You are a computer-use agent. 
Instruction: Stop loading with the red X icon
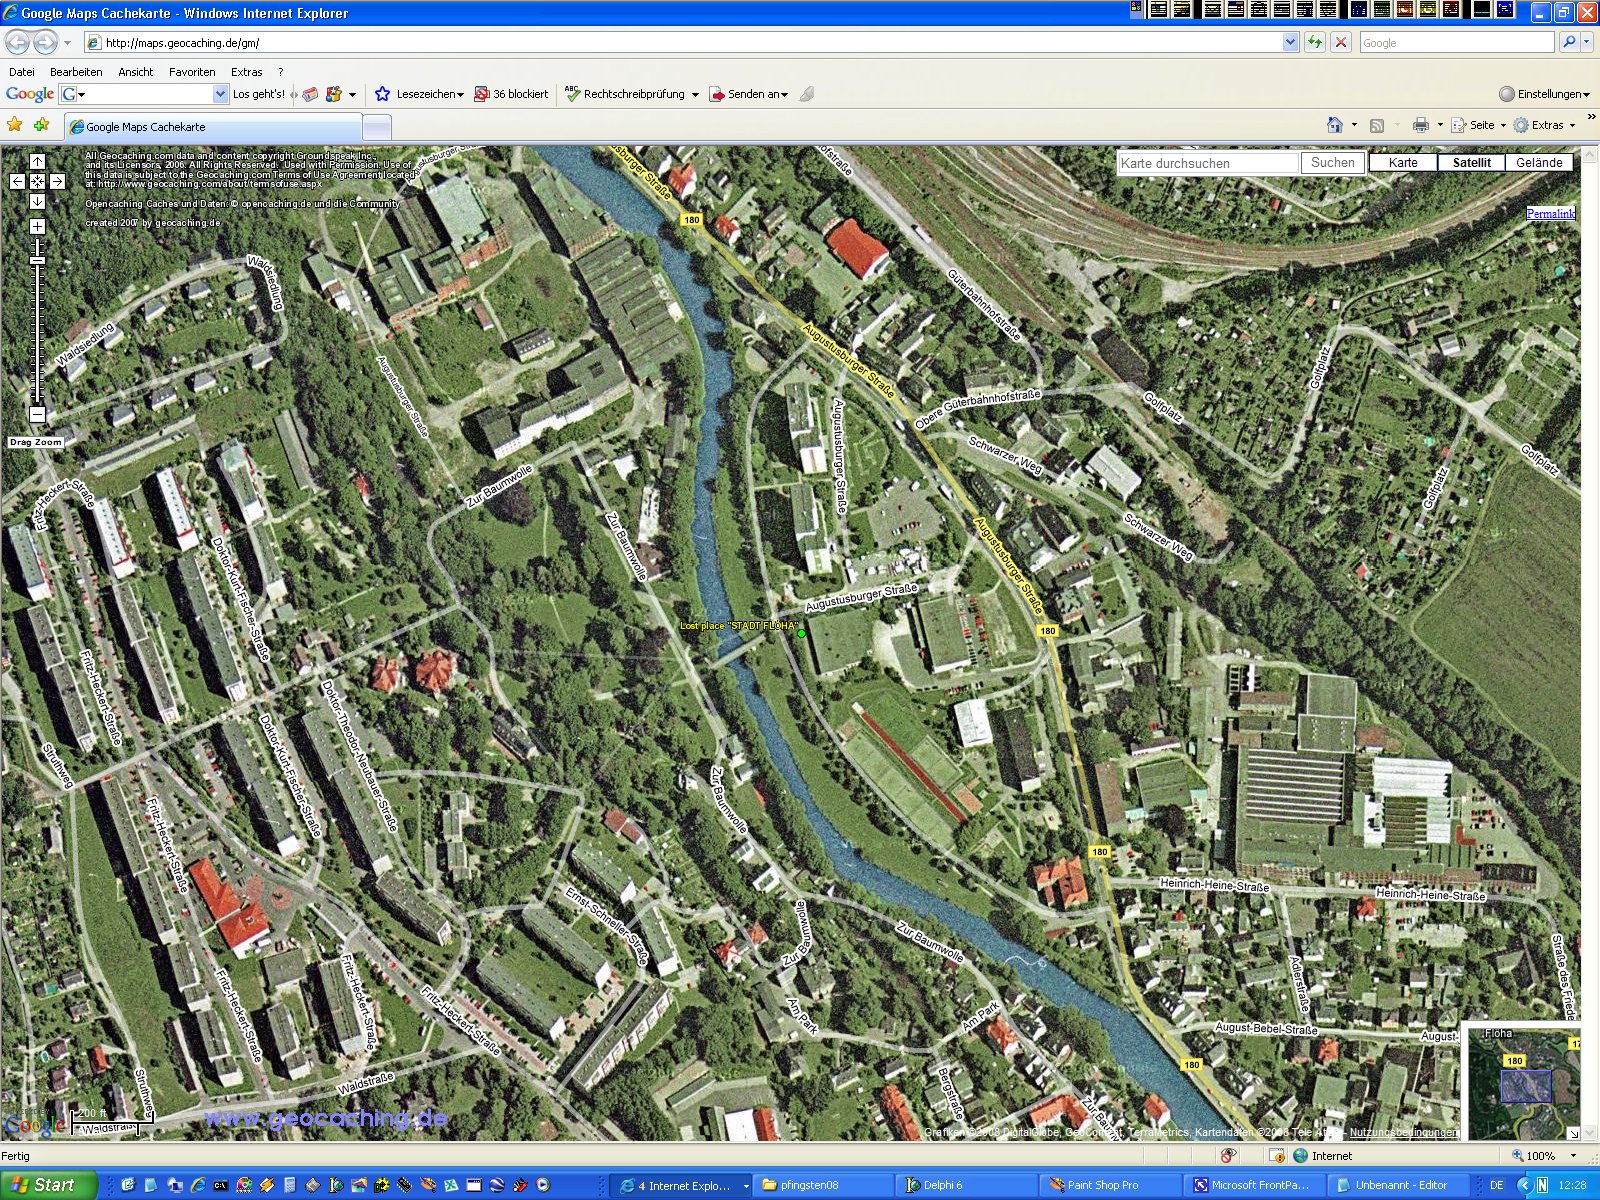coord(1341,42)
